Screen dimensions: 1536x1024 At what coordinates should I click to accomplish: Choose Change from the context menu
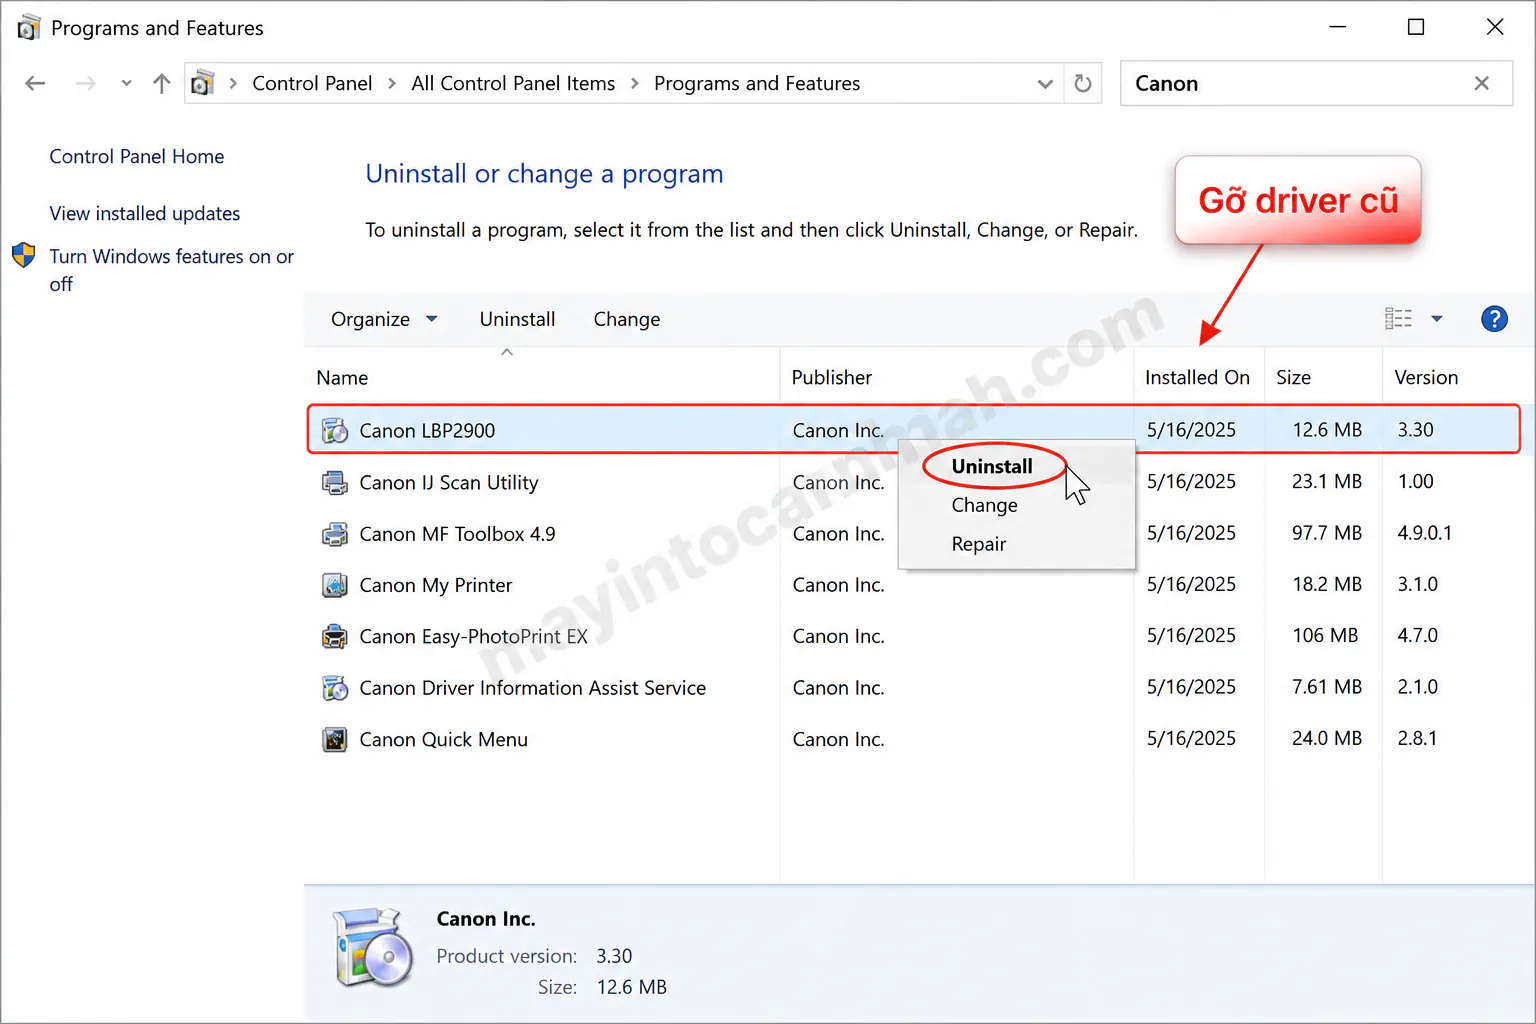point(984,505)
